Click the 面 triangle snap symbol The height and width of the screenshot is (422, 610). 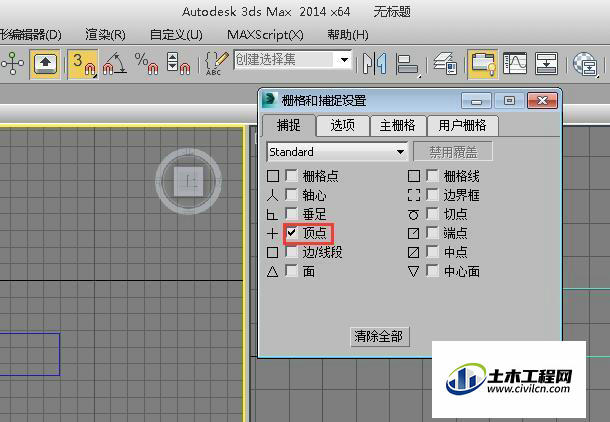[272, 271]
